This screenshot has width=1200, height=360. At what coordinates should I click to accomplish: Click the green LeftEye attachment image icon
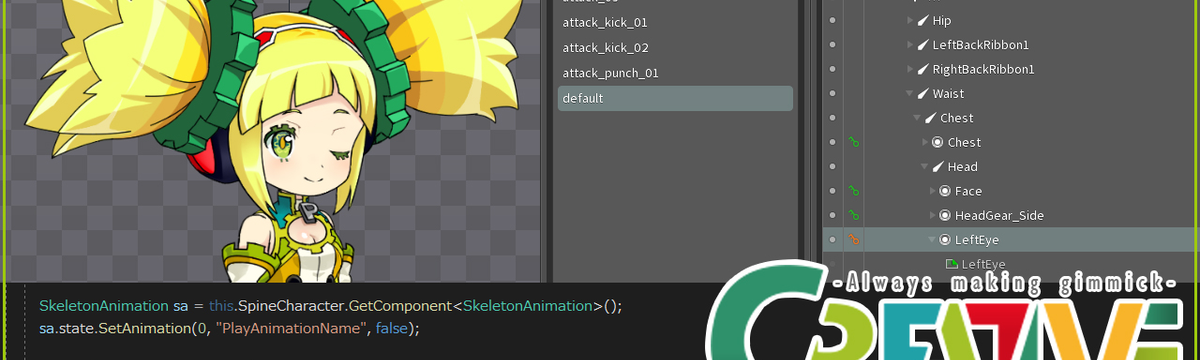point(952,264)
